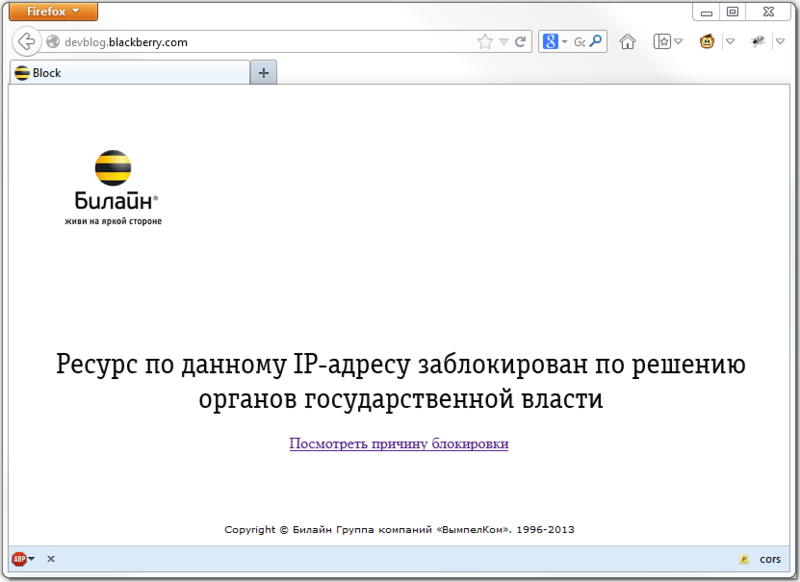The width and height of the screenshot is (800, 582).
Task: Click the живи на яркой стороне slogan
Action: [113, 221]
